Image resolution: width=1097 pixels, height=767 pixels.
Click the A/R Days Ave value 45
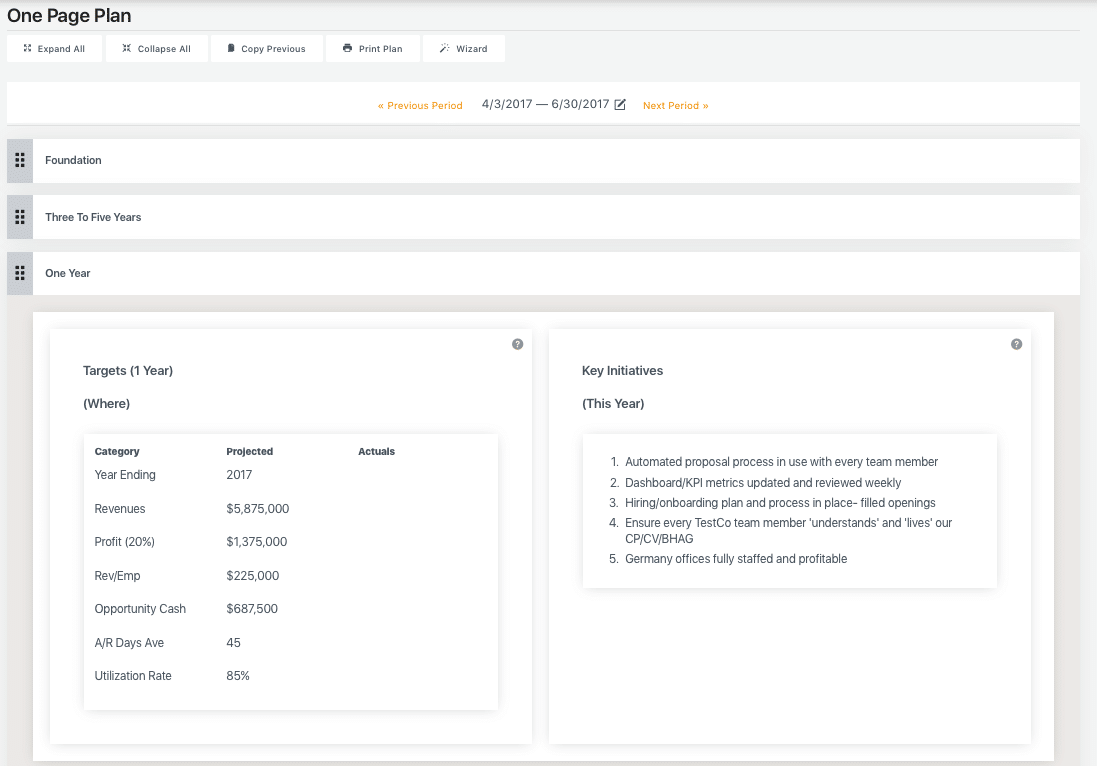[234, 642]
